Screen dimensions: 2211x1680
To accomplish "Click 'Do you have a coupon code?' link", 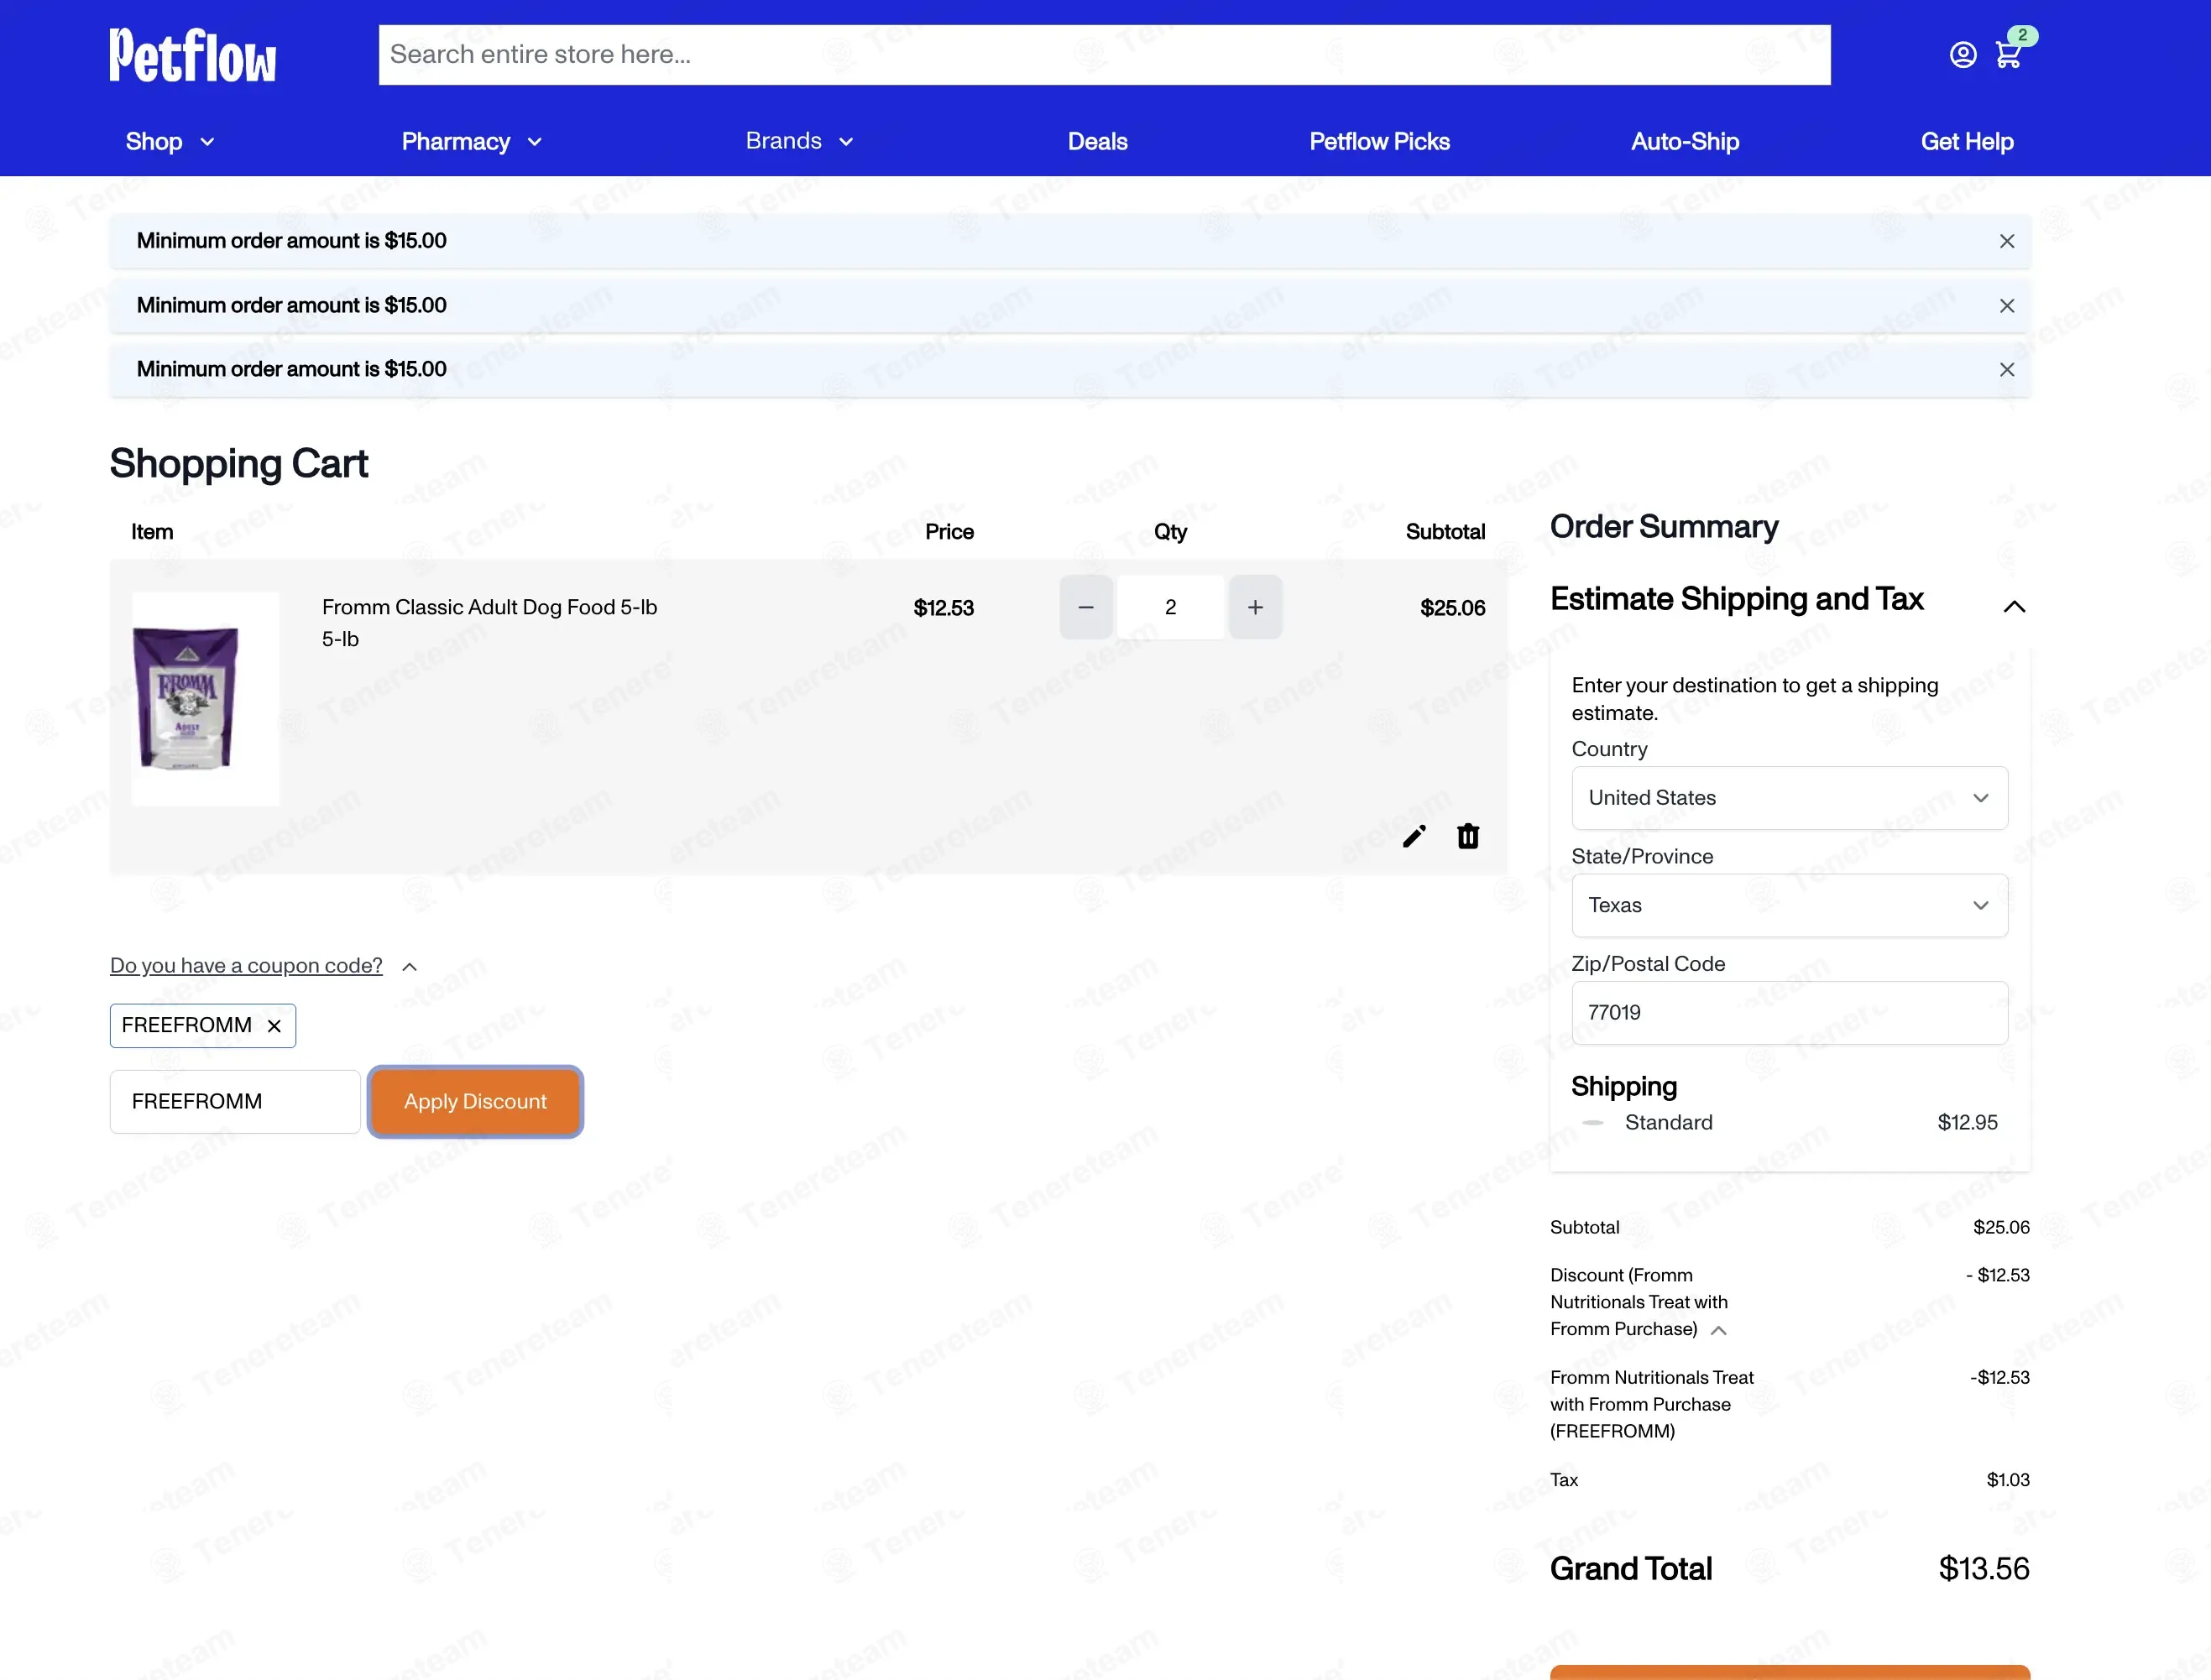I will click(246, 966).
